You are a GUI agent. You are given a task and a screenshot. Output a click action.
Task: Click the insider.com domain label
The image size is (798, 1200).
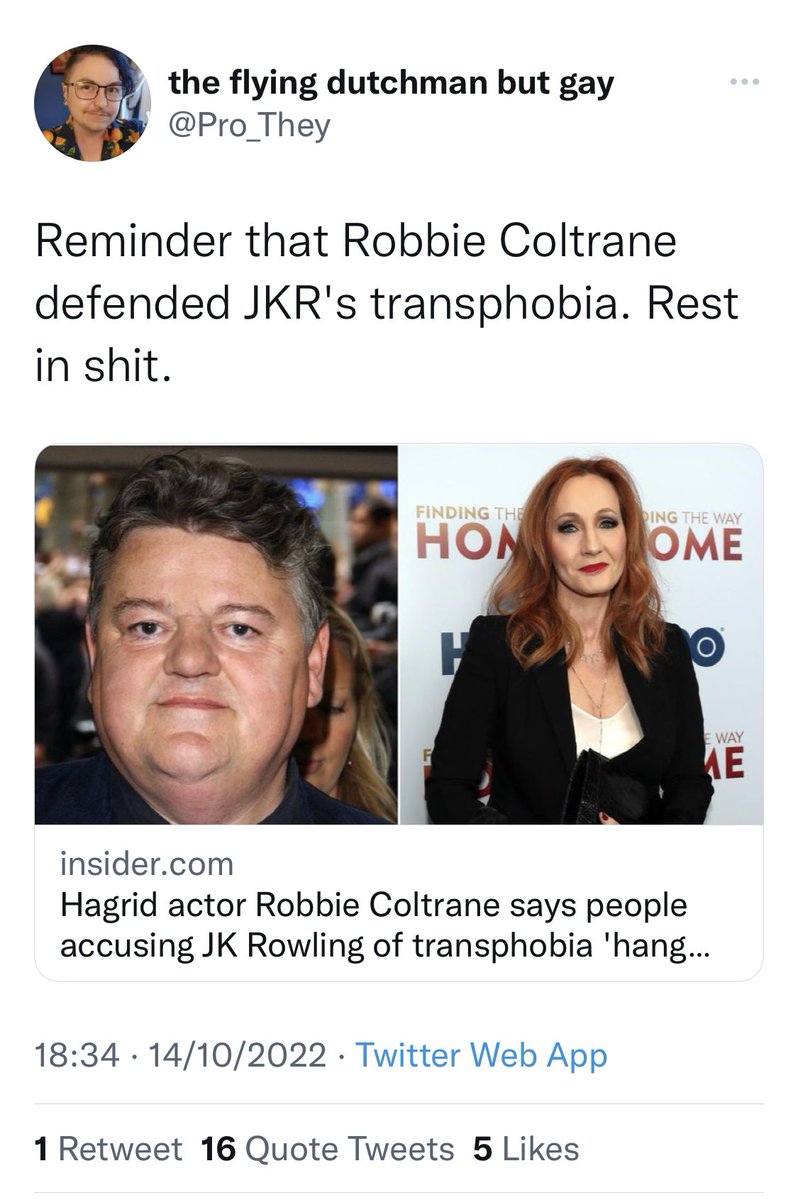[x=146, y=862]
